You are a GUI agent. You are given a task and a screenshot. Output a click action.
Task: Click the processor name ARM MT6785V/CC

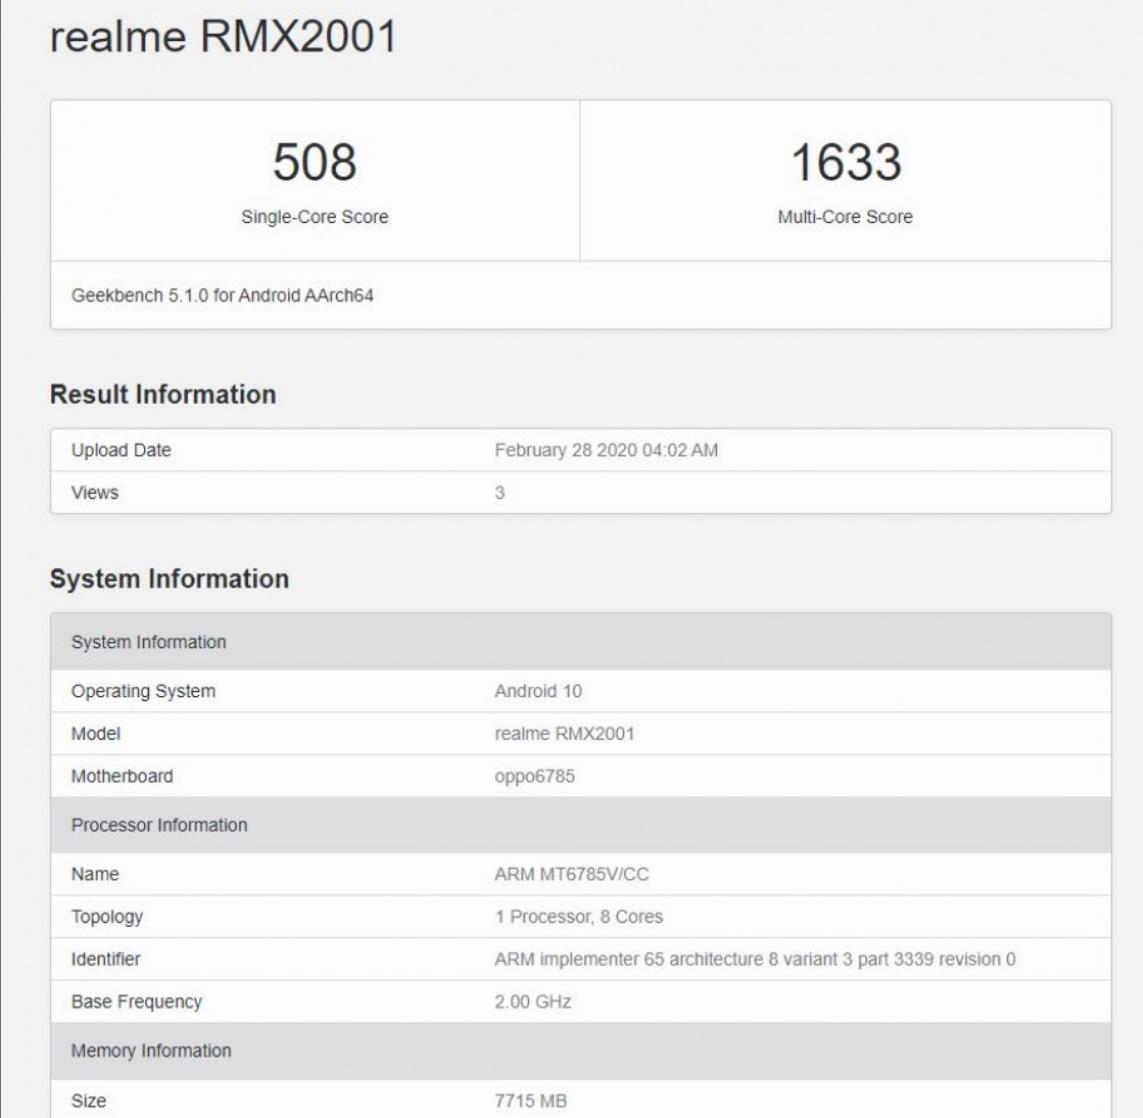pos(571,874)
